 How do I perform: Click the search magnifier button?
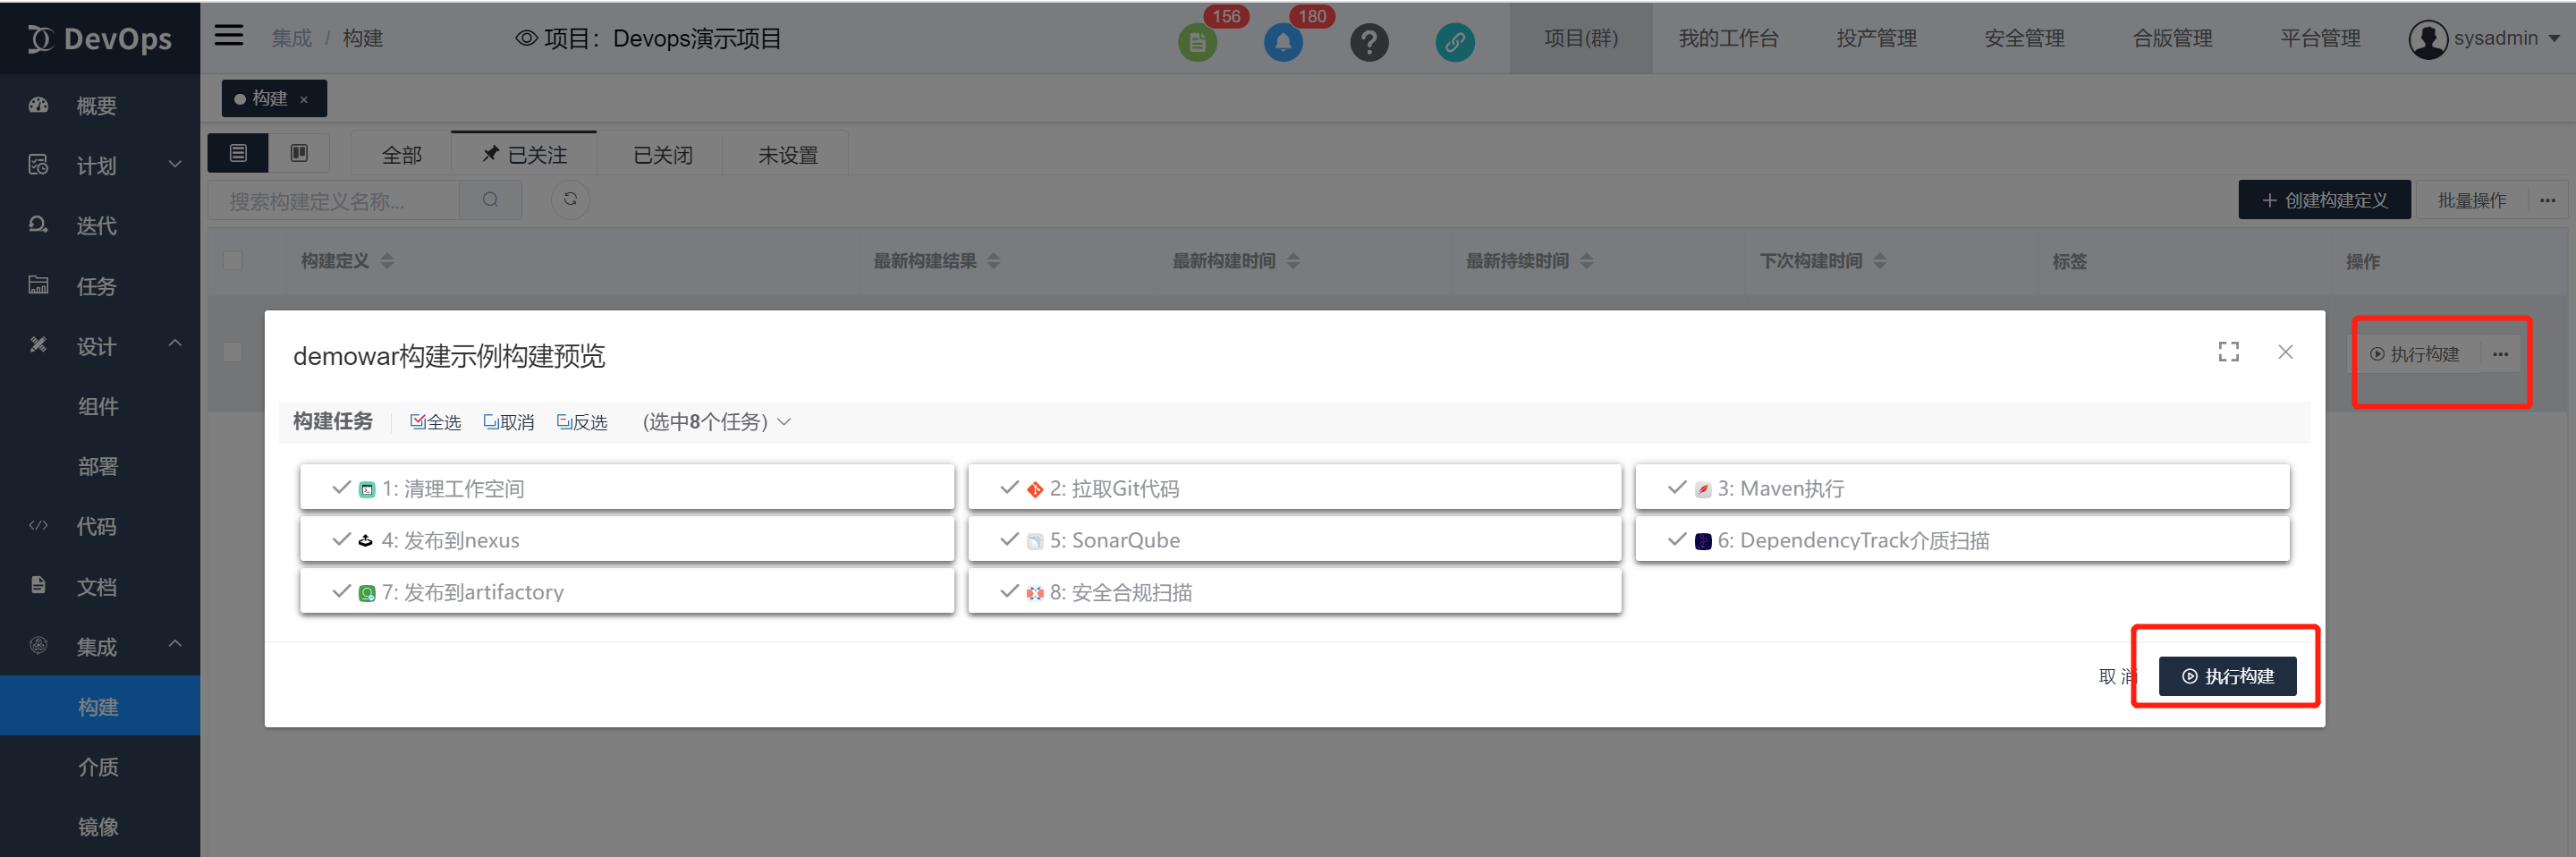coord(490,200)
